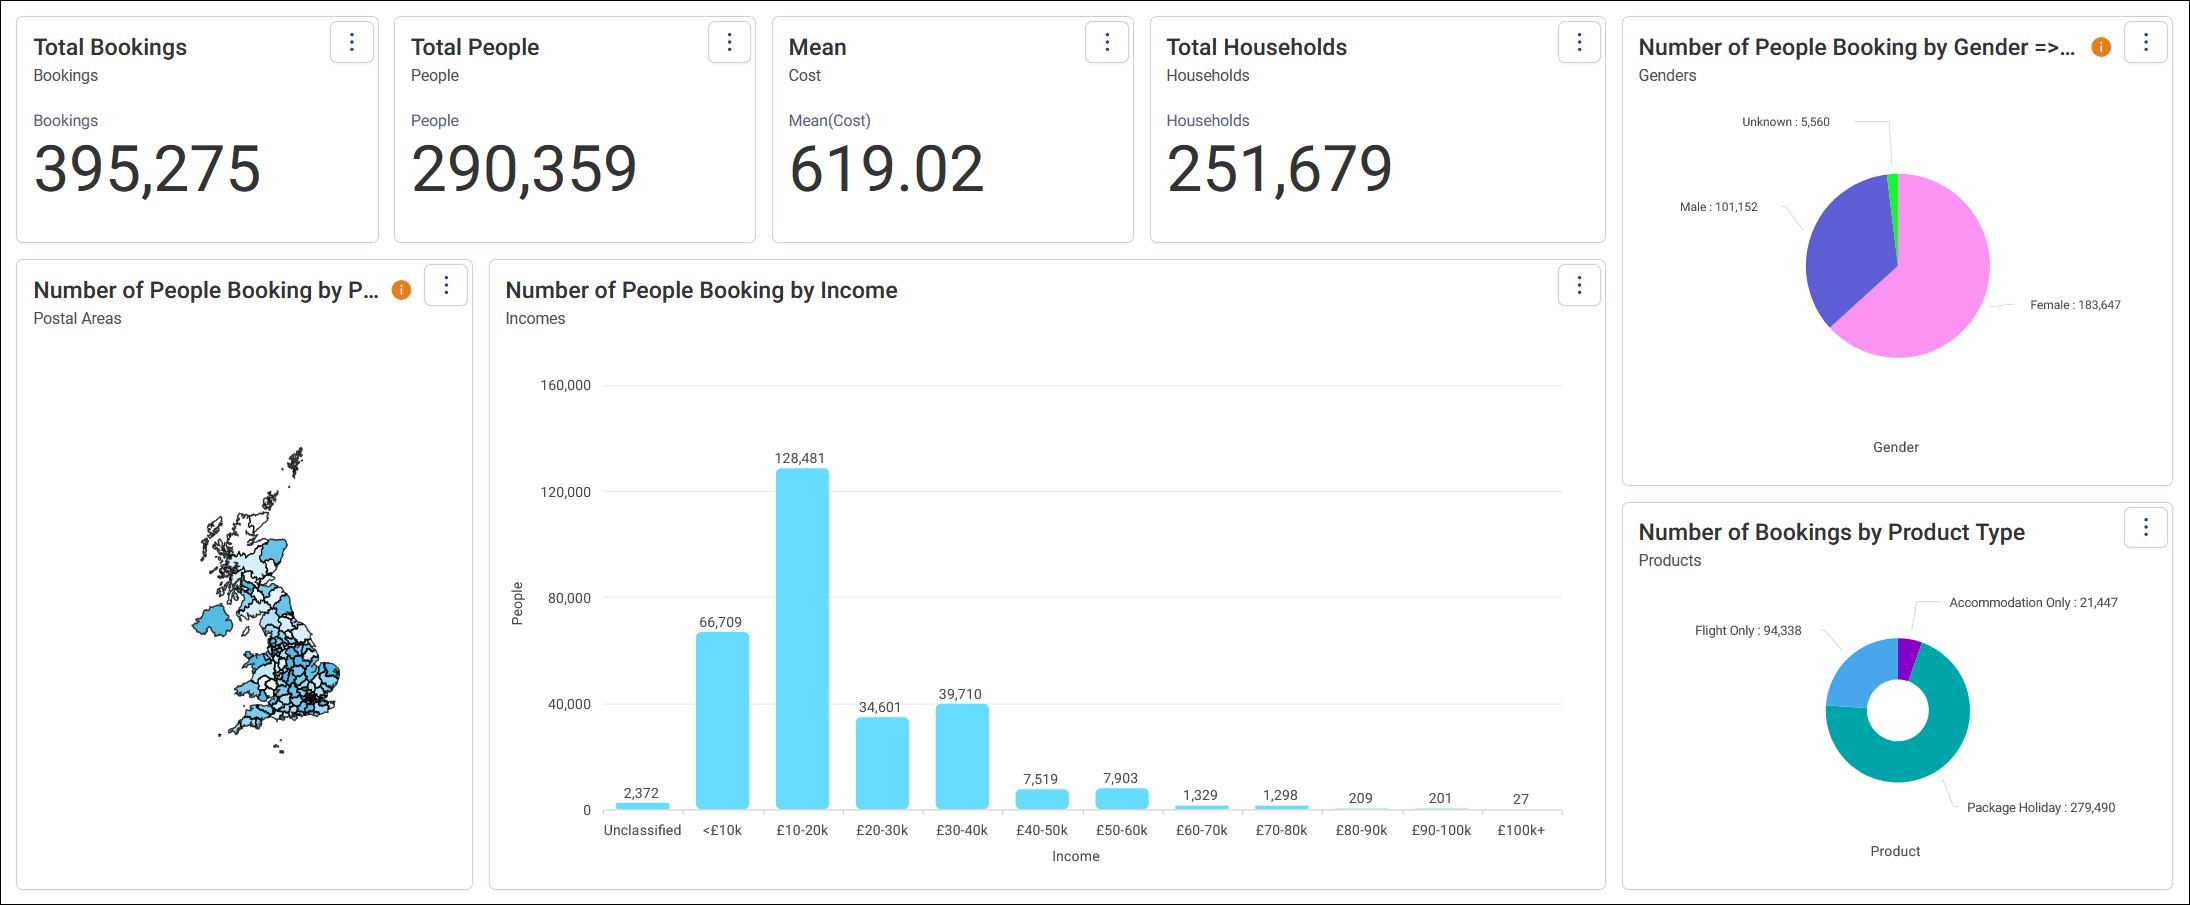The width and height of the screenshot is (2190, 905).
Task: Click the 'Accommodation Only : 21,447' label
Action: (x=2033, y=602)
